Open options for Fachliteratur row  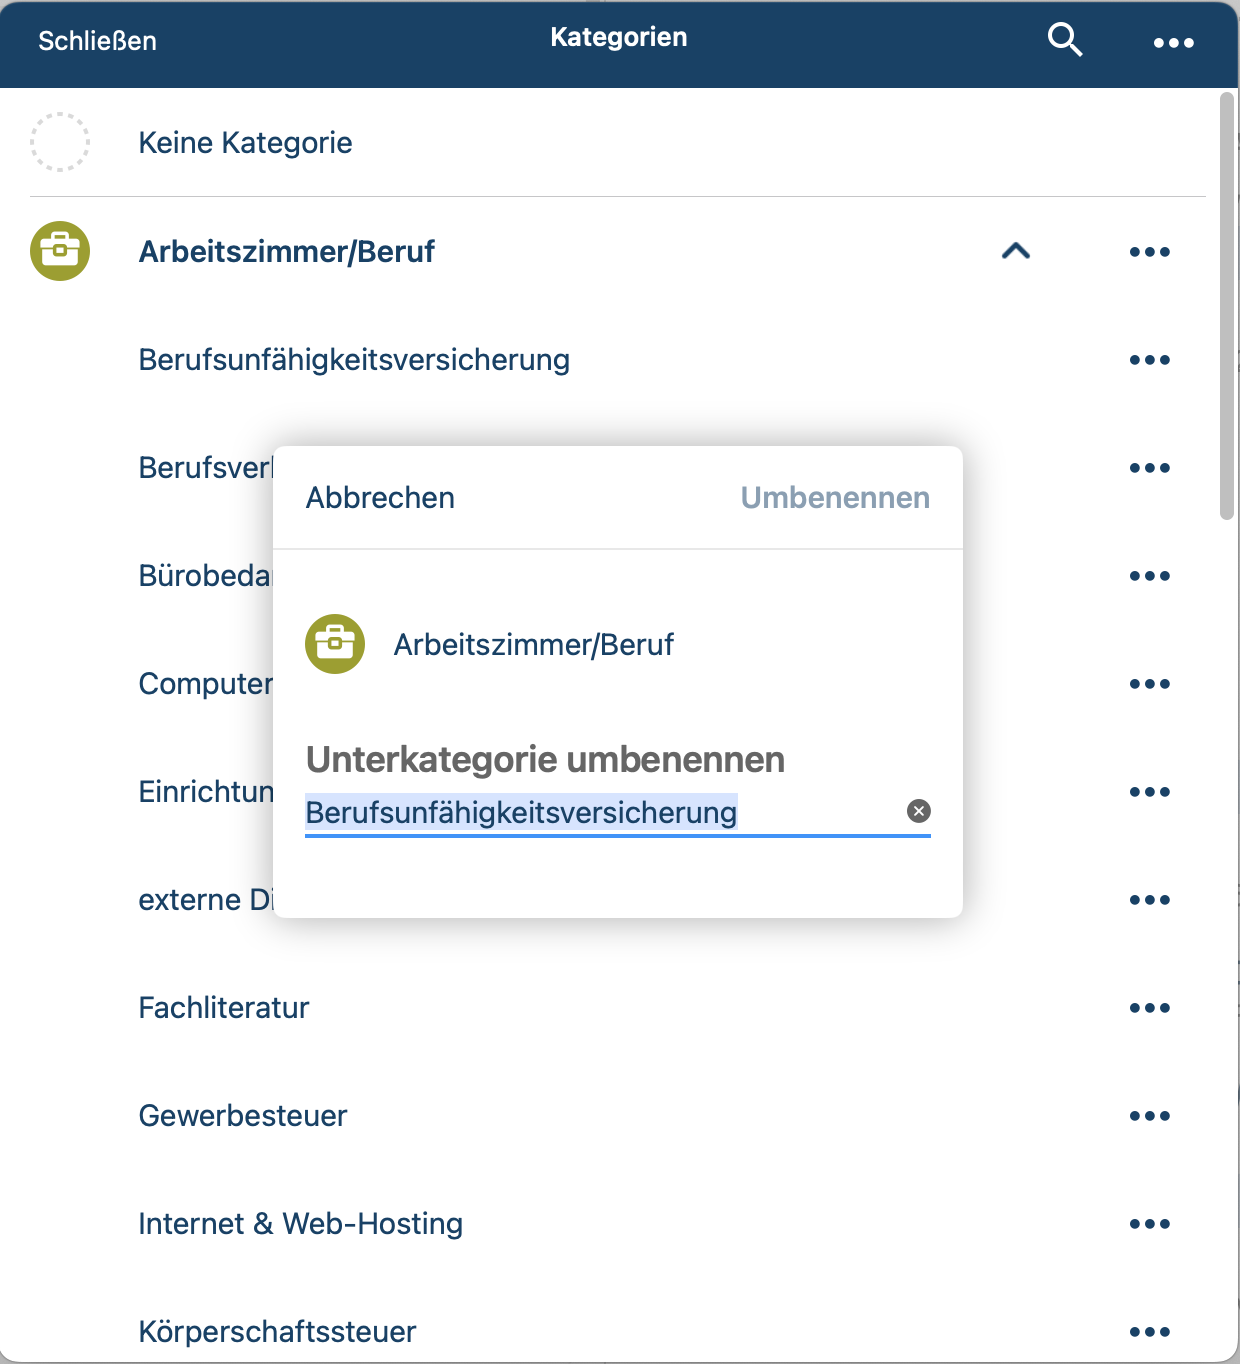point(1149,1008)
